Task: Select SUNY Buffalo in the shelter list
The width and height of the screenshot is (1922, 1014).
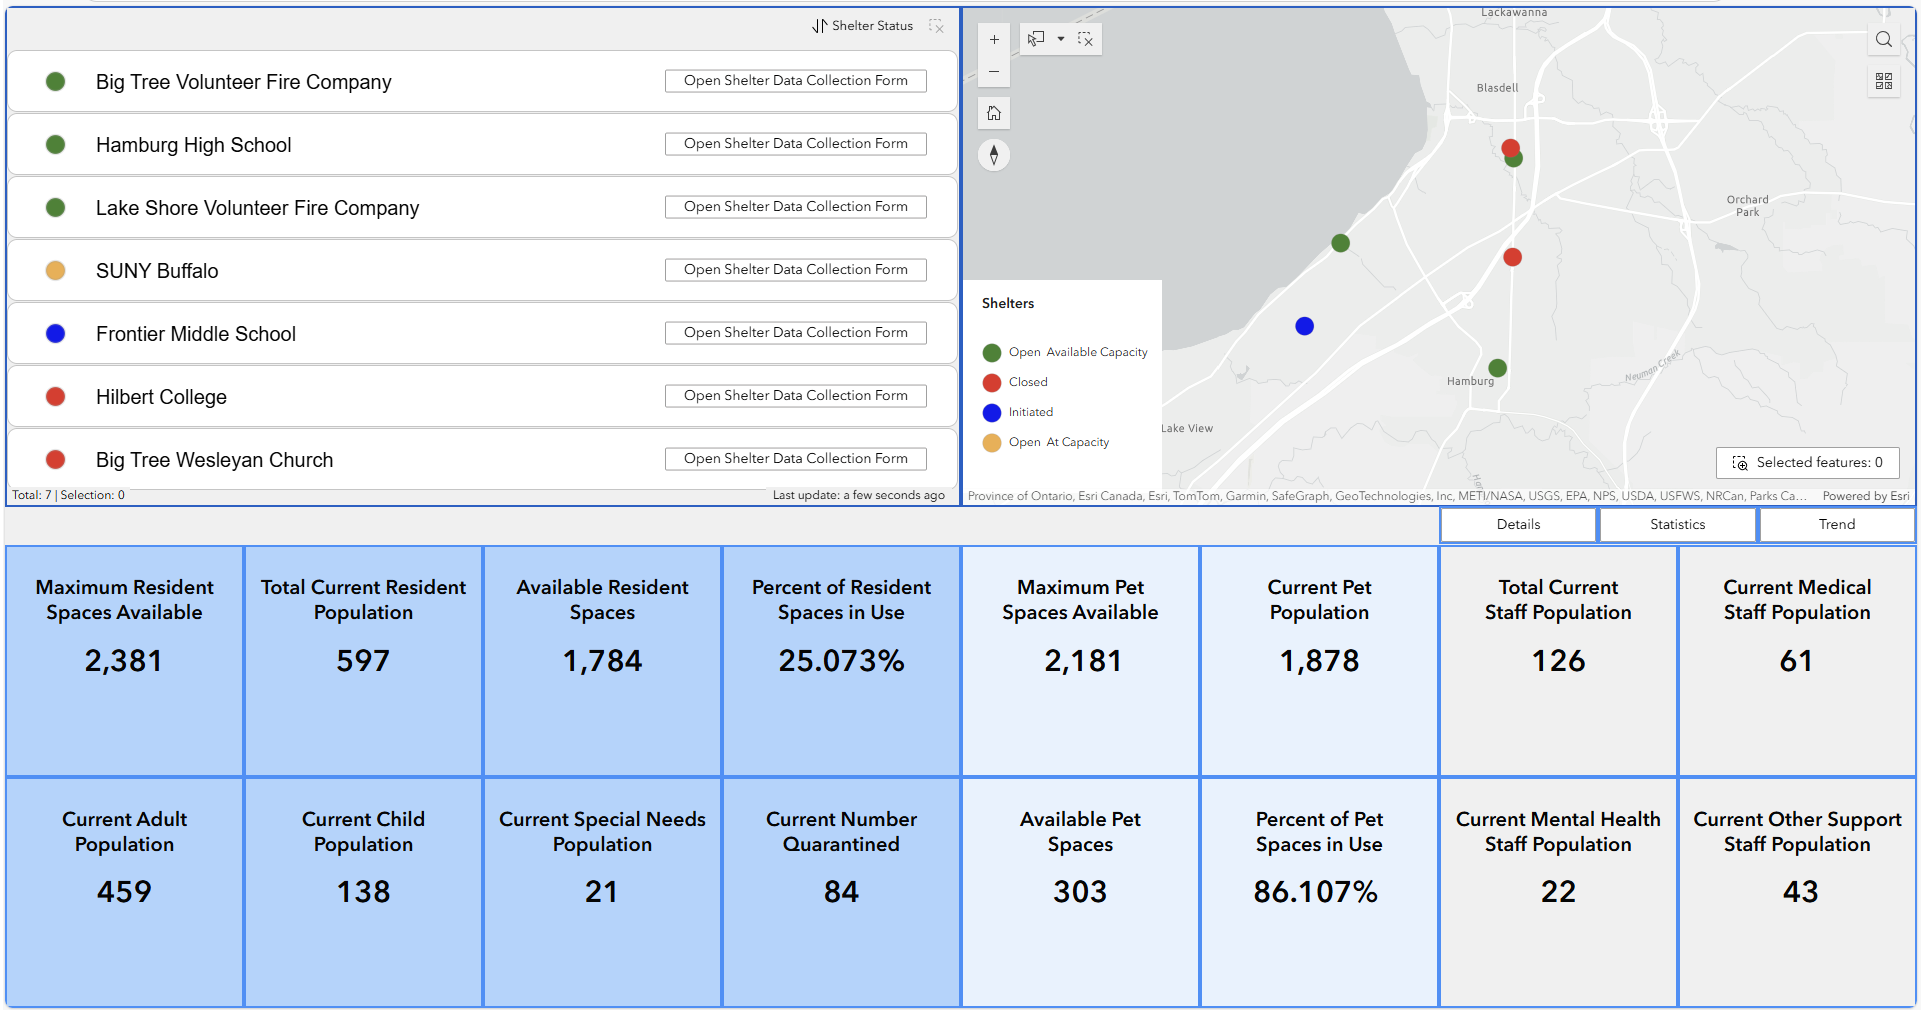Action: [x=157, y=270]
